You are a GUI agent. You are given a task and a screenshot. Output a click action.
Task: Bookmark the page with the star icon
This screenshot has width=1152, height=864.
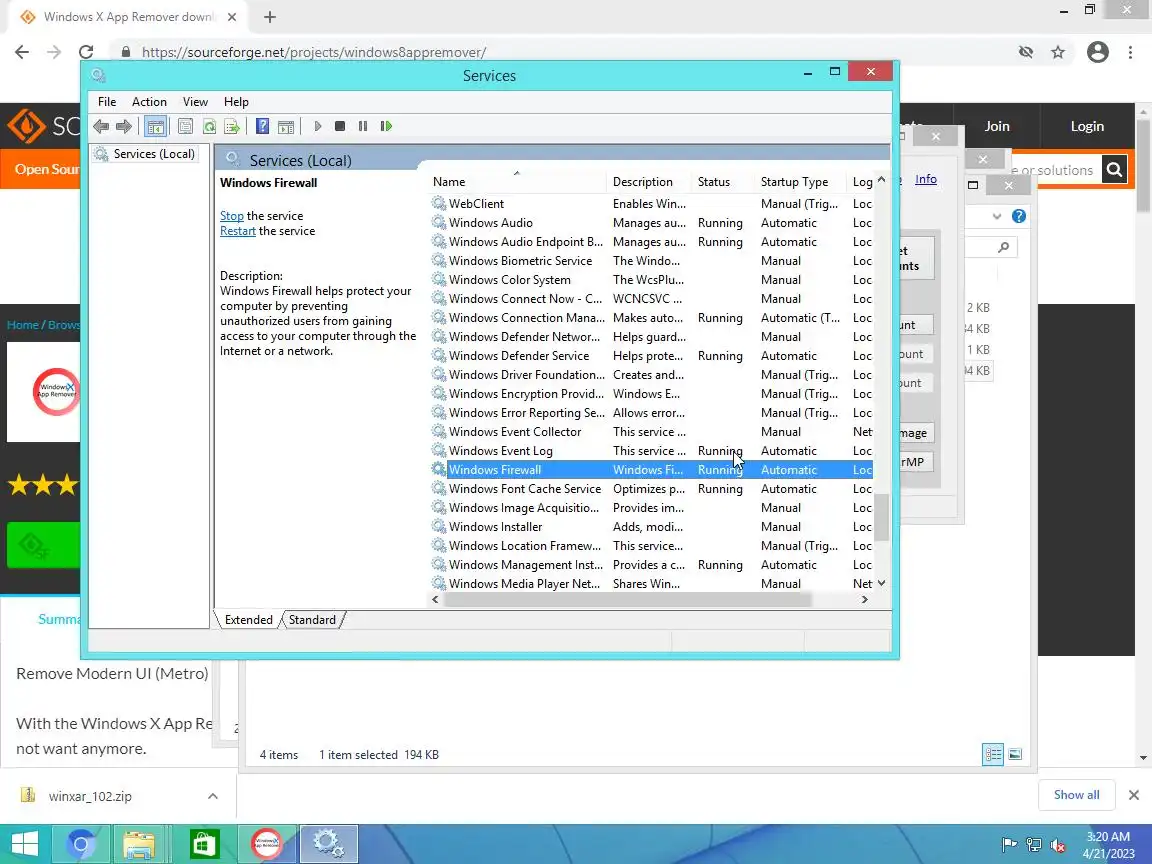point(1058,52)
